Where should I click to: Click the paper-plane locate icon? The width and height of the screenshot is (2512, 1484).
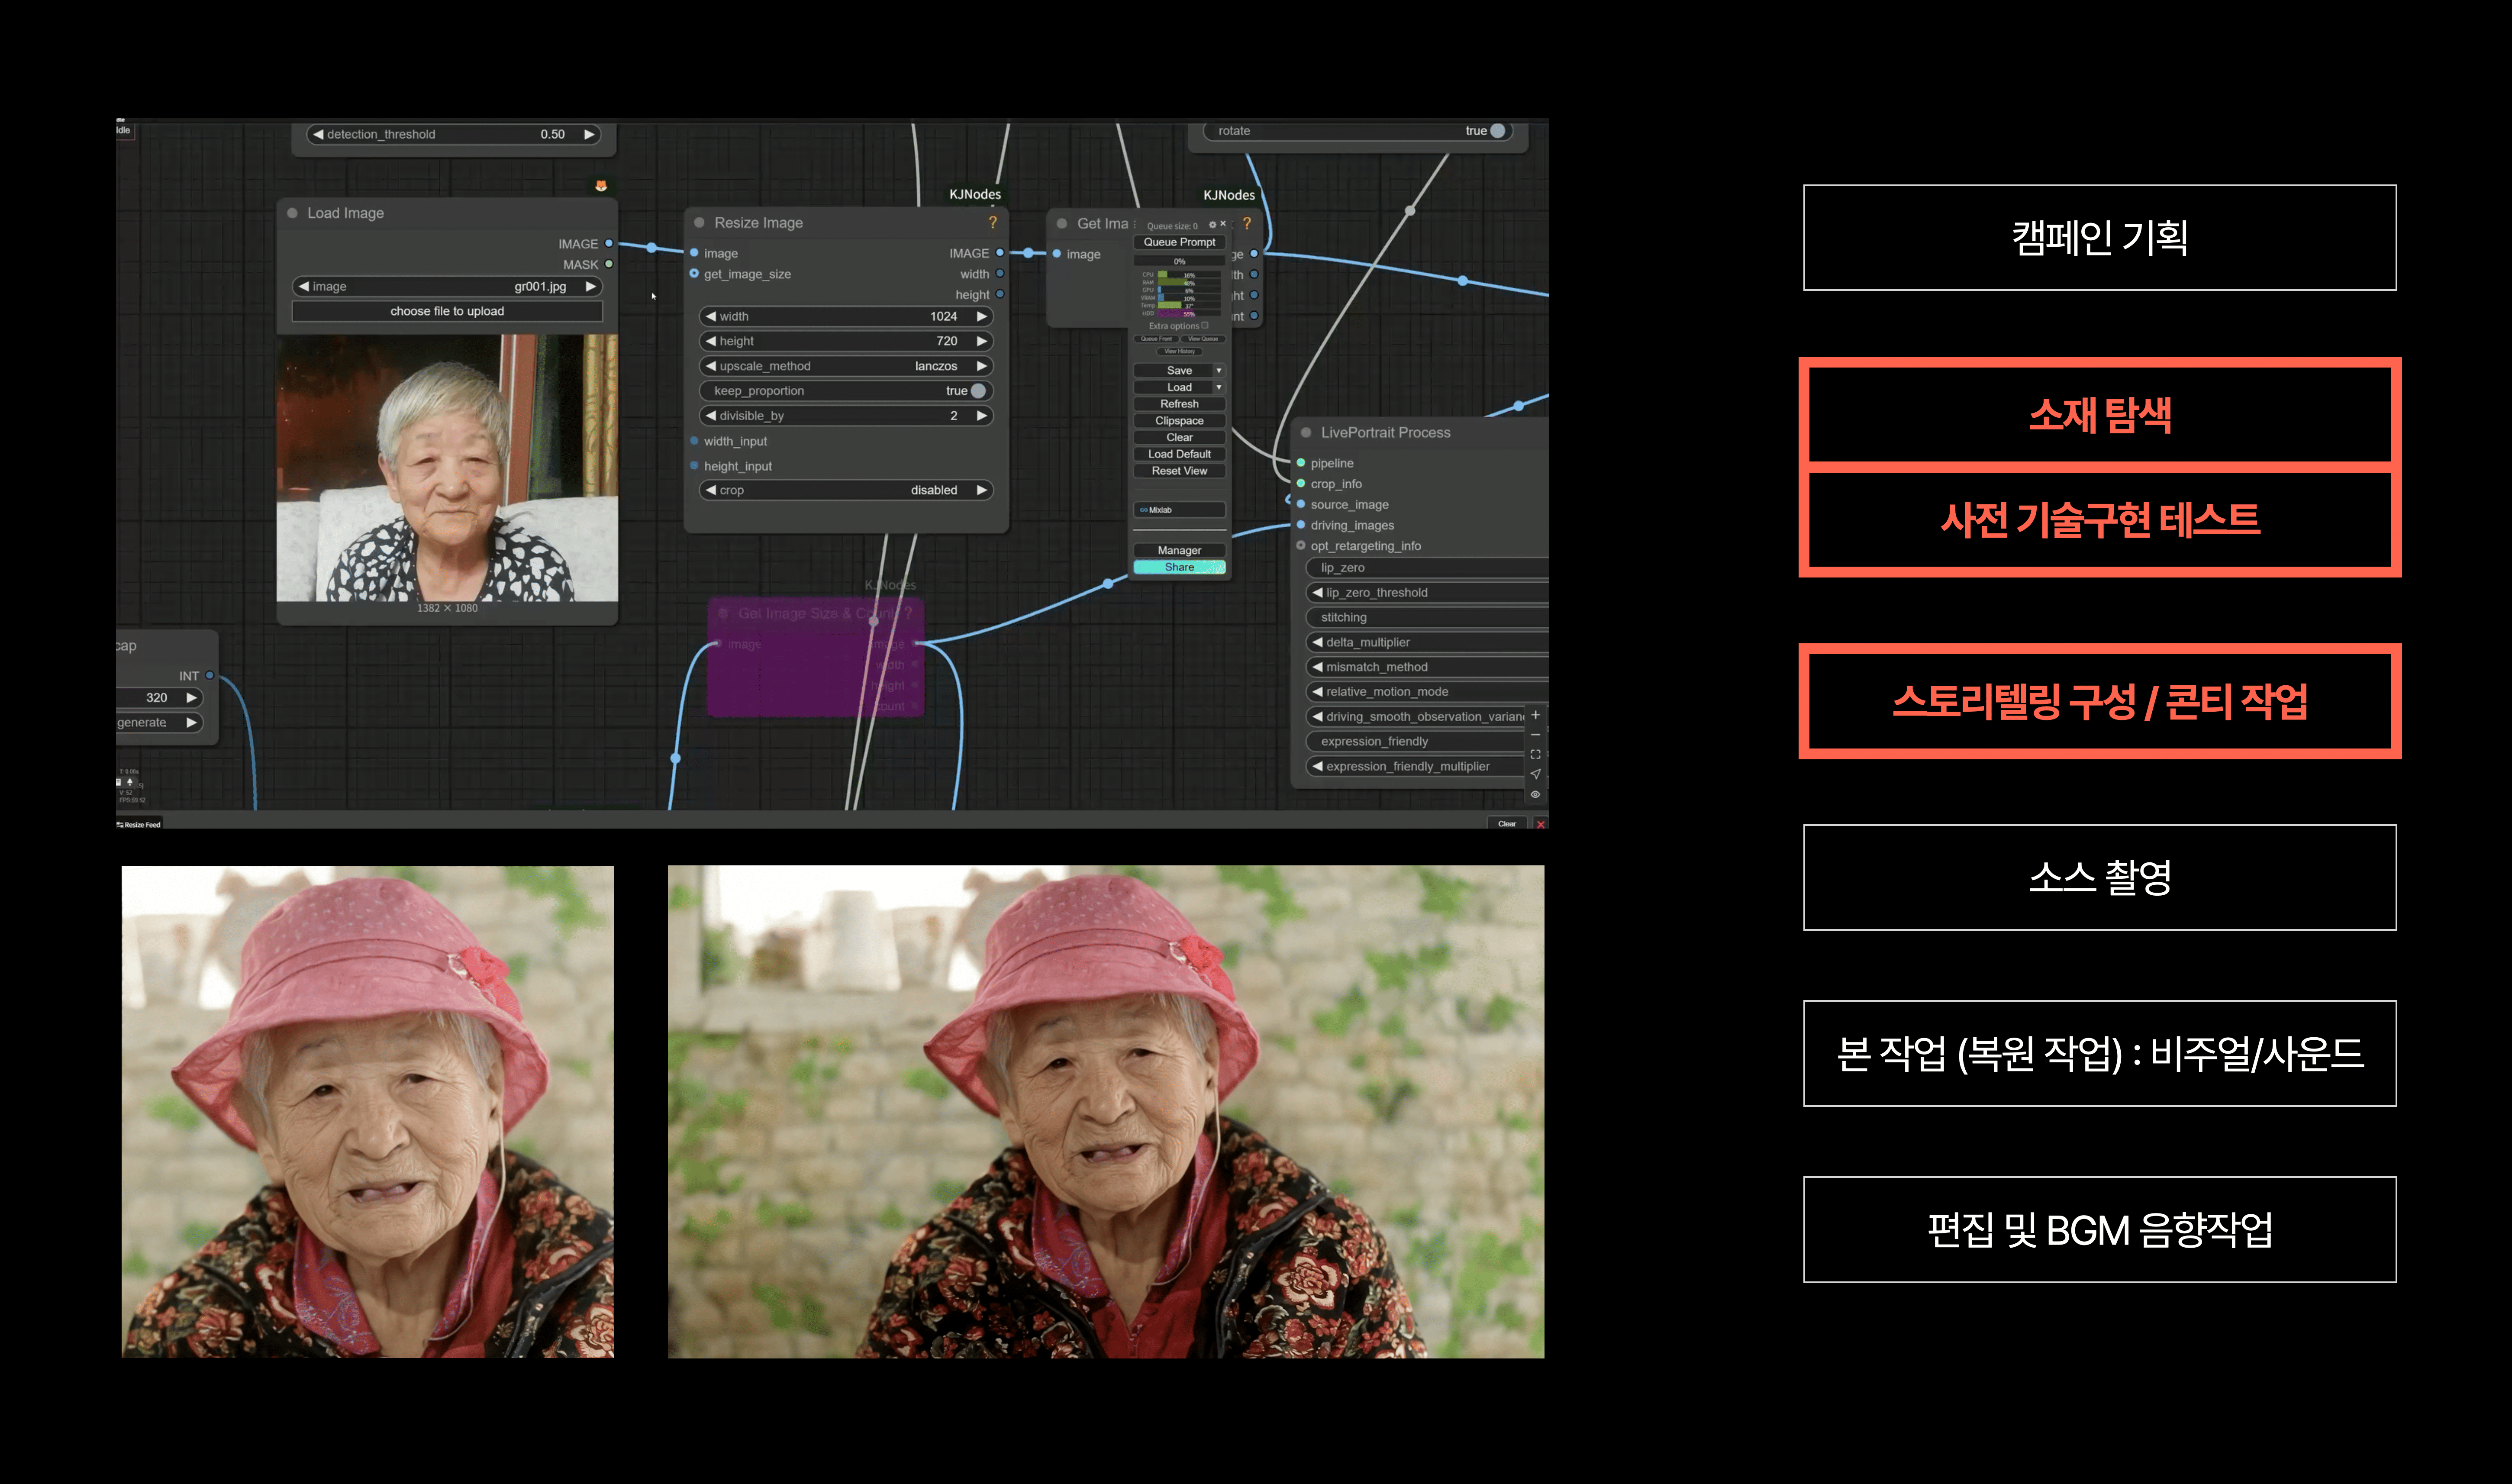[1535, 774]
